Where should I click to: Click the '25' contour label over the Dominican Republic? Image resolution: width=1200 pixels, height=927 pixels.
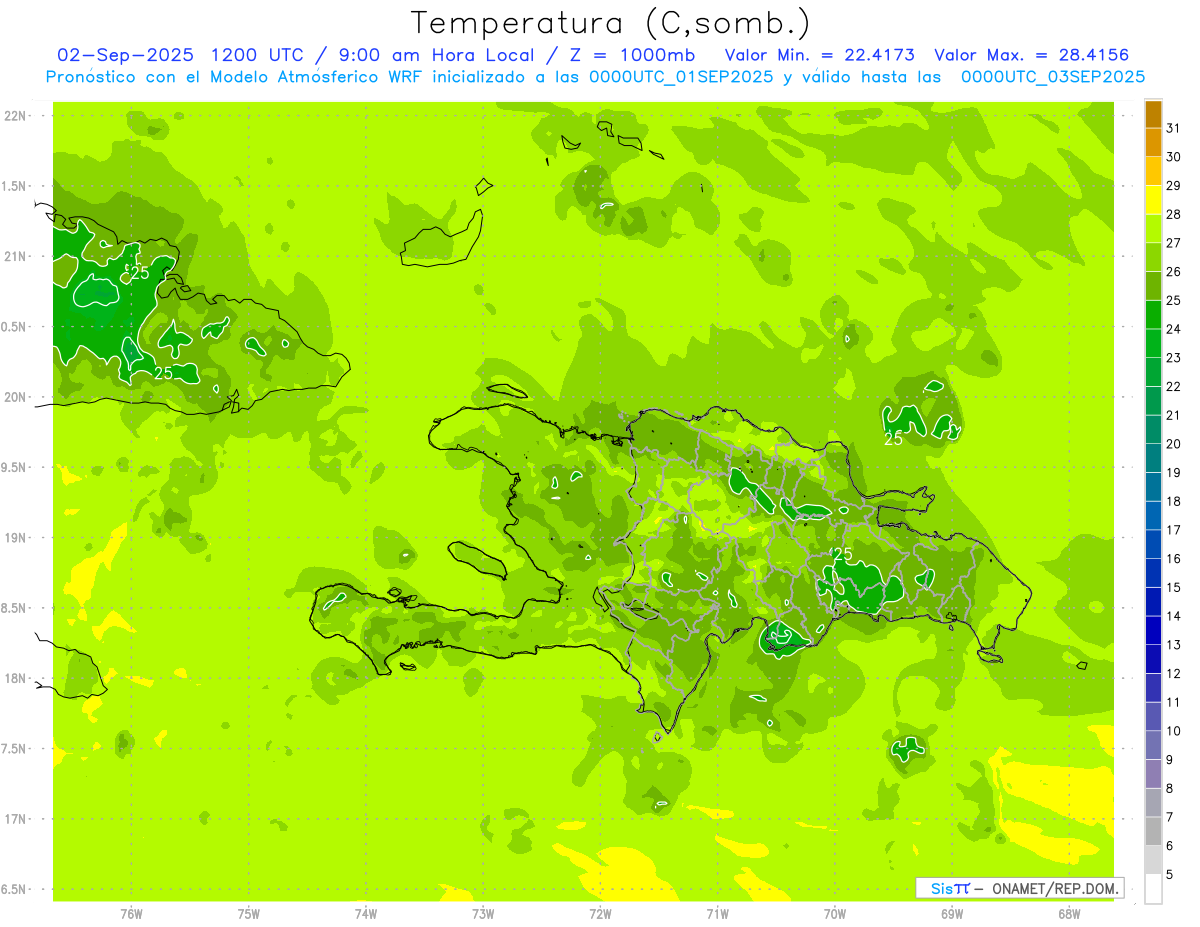(842, 554)
